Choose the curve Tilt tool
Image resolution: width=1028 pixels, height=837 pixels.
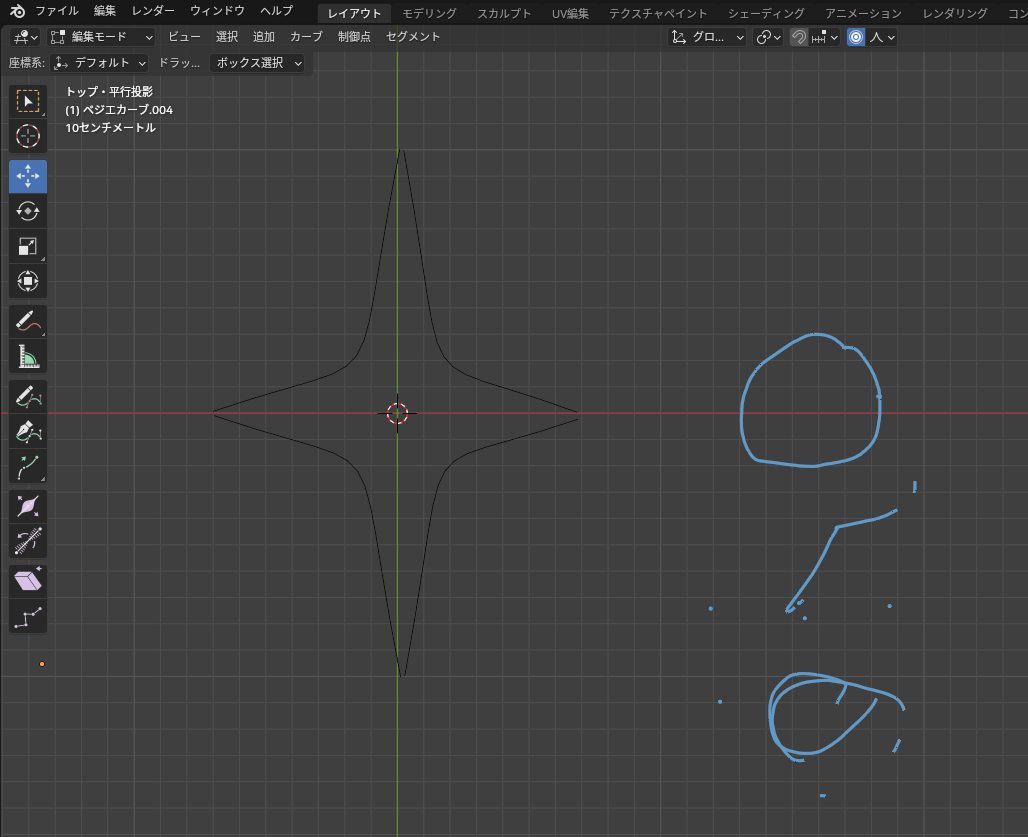(x=28, y=541)
